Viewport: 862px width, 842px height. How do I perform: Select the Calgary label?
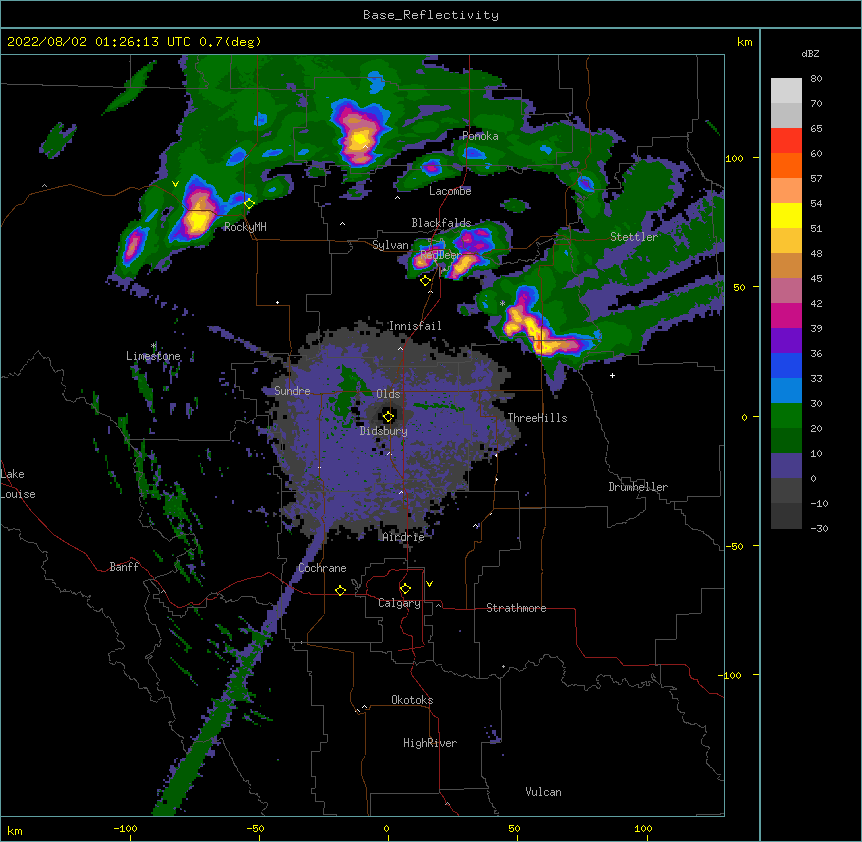[399, 603]
